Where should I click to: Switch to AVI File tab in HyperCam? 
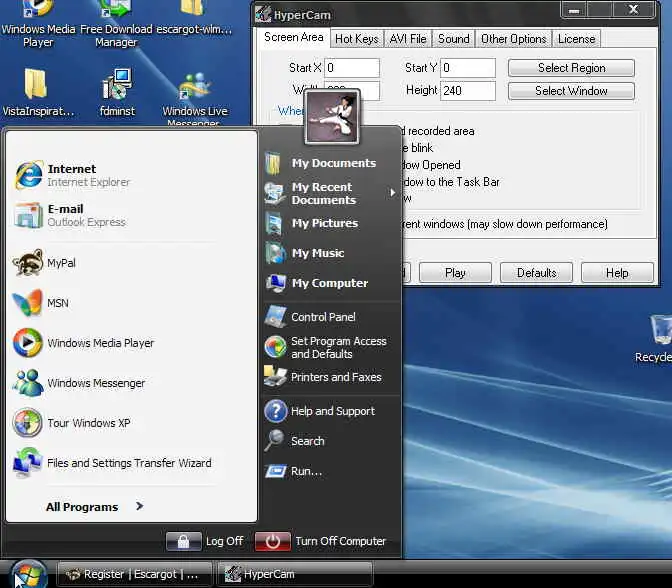[x=408, y=39]
